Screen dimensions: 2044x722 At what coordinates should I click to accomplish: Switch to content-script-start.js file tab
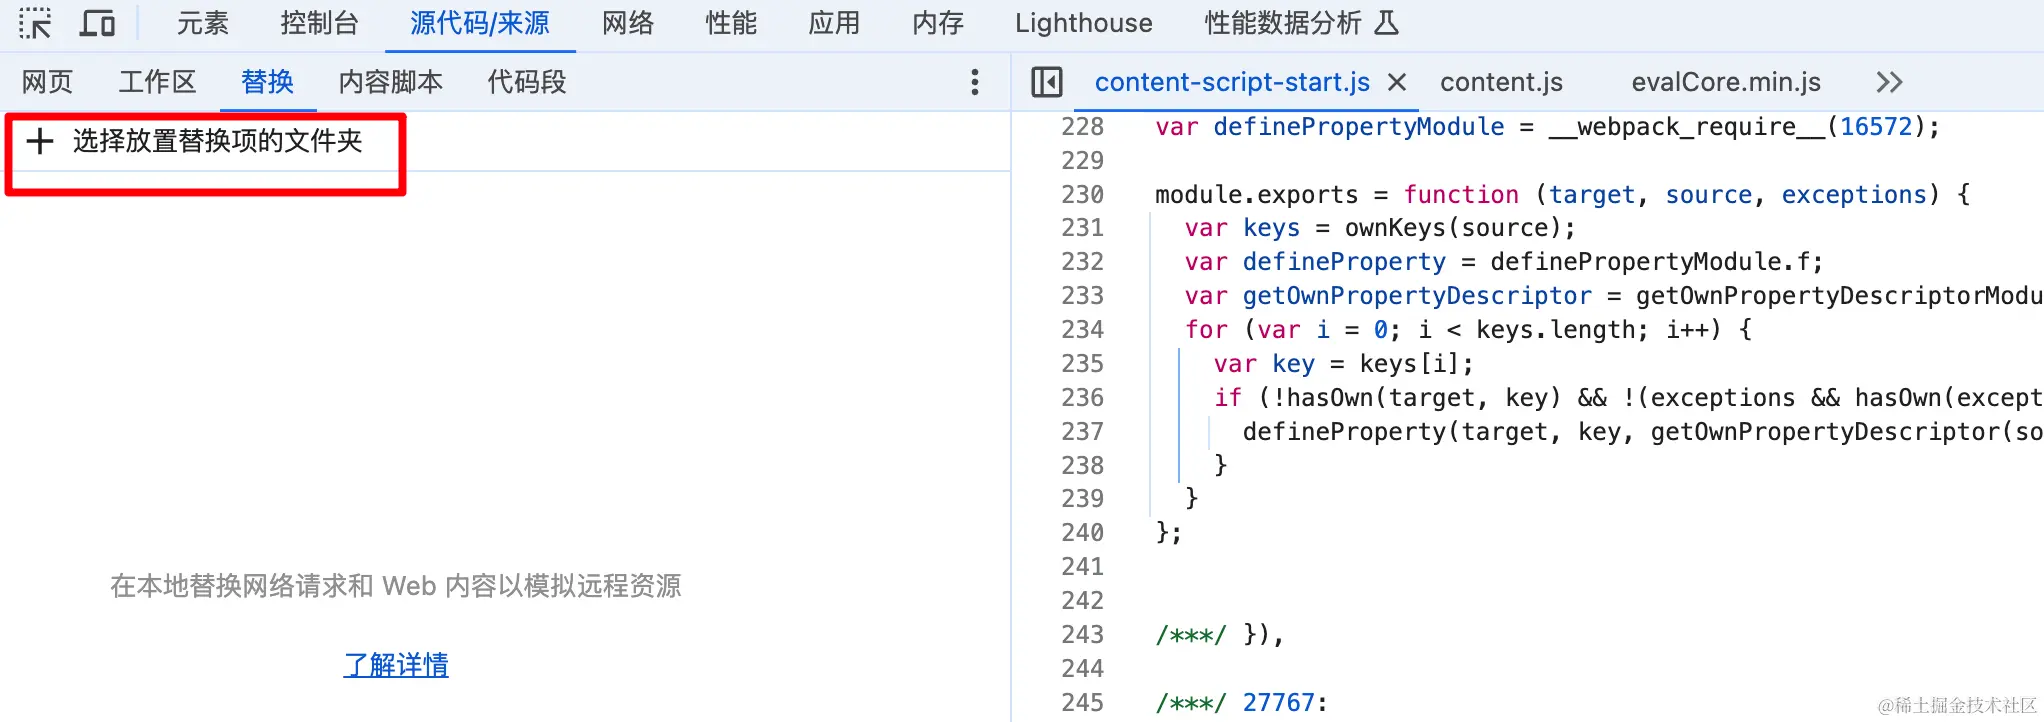coord(1232,82)
